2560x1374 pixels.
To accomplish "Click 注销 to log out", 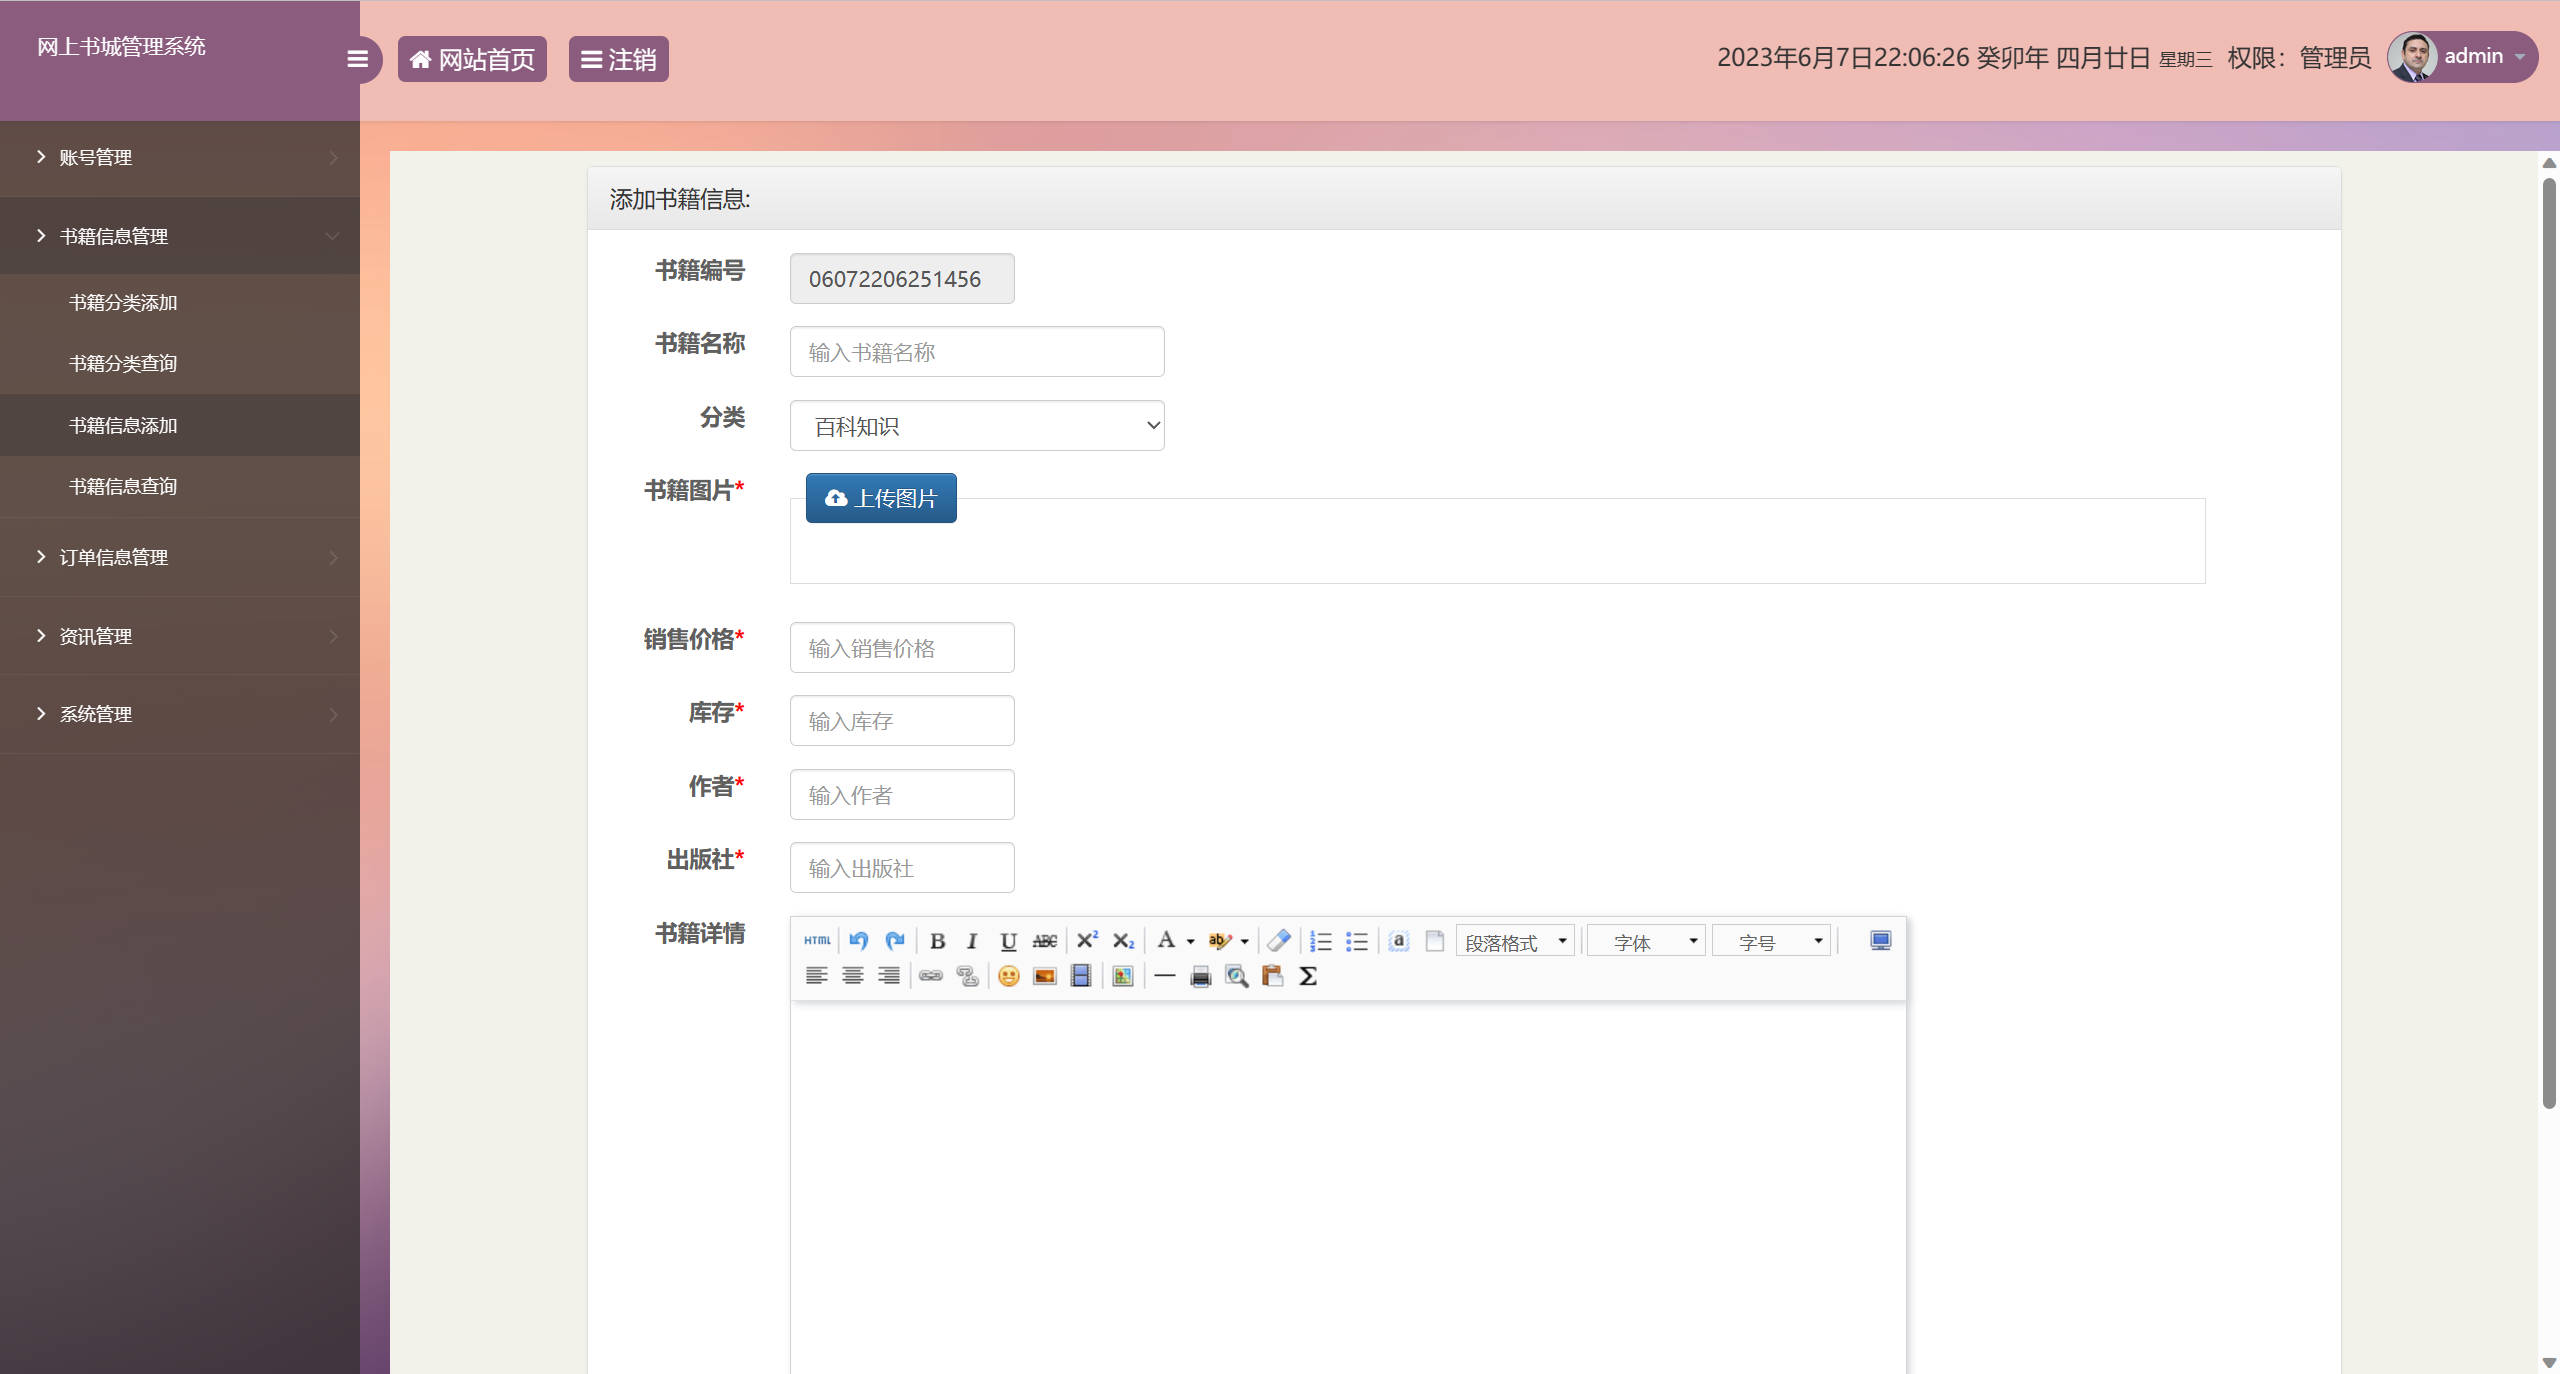I will (618, 59).
